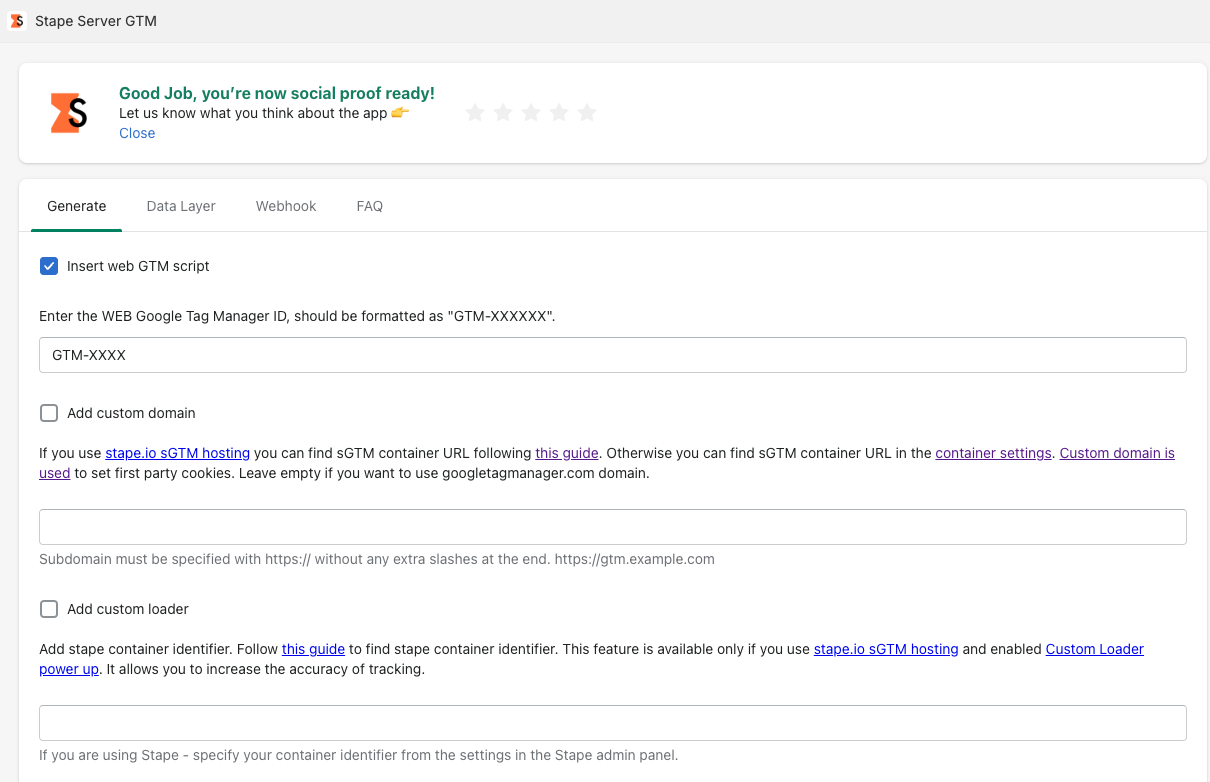Image resolution: width=1210 pixels, height=782 pixels.
Task: Open the Generate tab
Action: [77, 206]
